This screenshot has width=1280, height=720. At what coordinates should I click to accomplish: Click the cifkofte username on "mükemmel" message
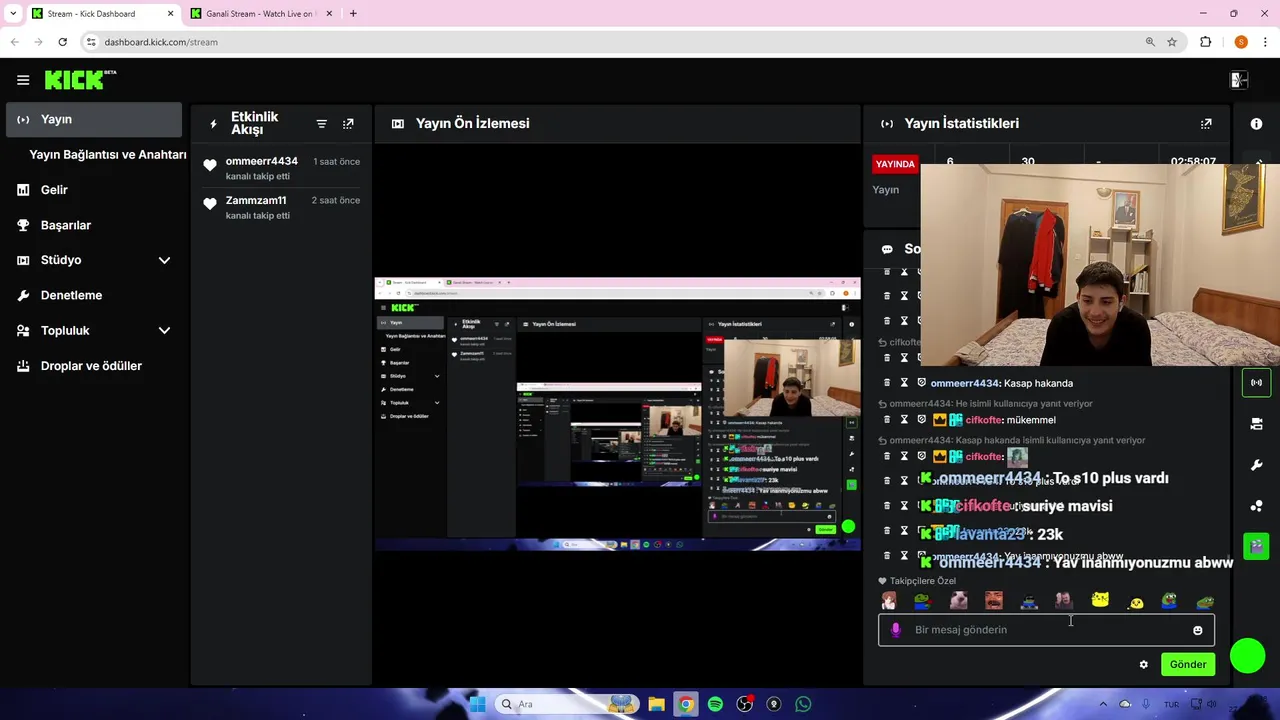tap(984, 420)
